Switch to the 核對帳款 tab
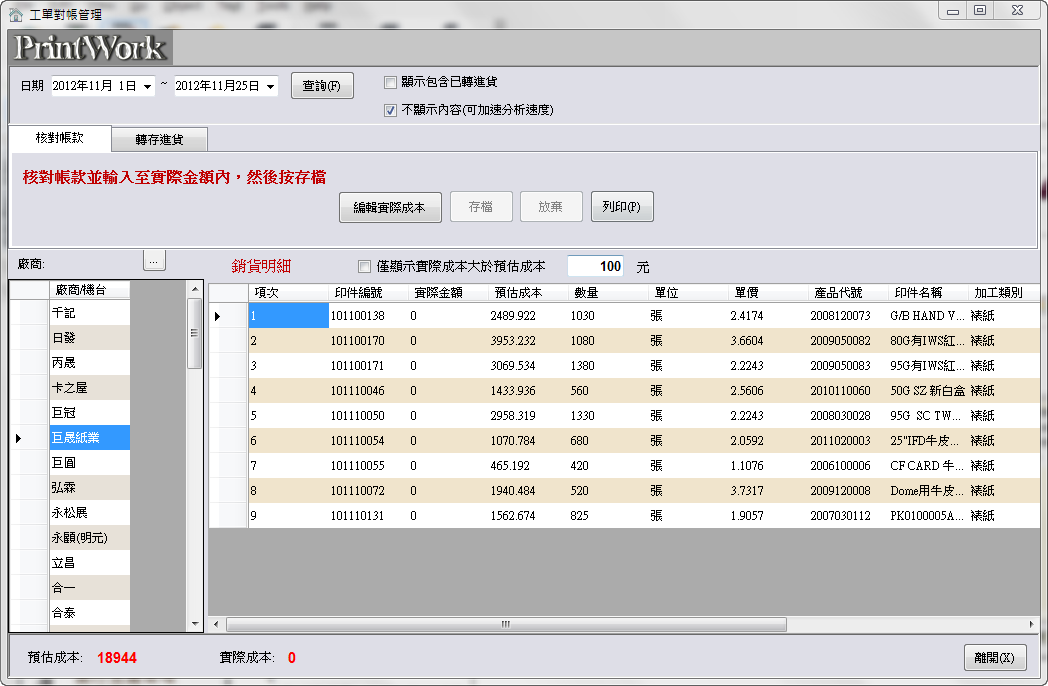The width and height of the screenshot is (1048, 686). point(60,138)
